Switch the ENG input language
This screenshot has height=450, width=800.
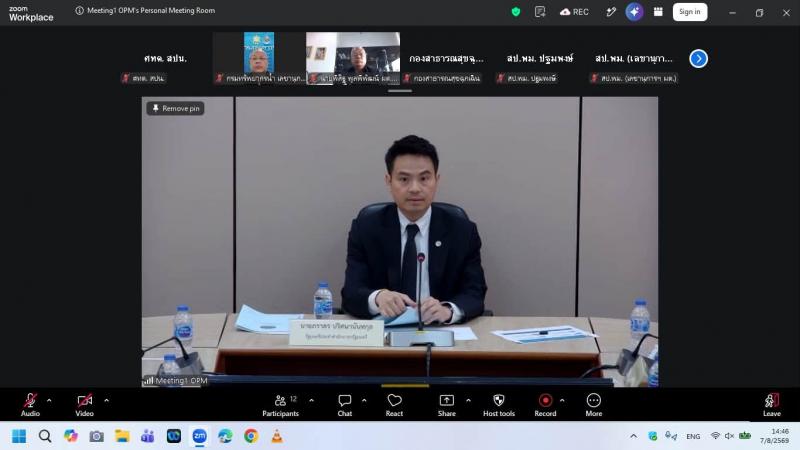tap(693, 436)
